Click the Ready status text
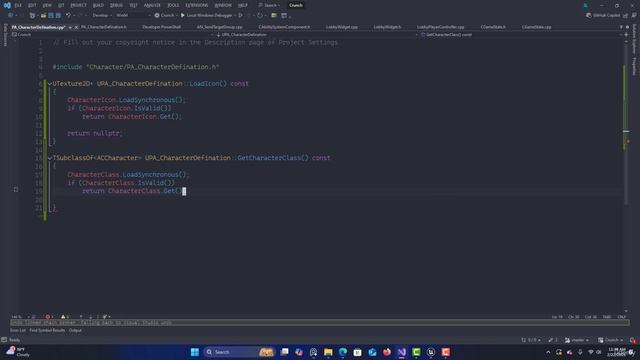This screenshot has width=640, height=360. tap(14, 340)
